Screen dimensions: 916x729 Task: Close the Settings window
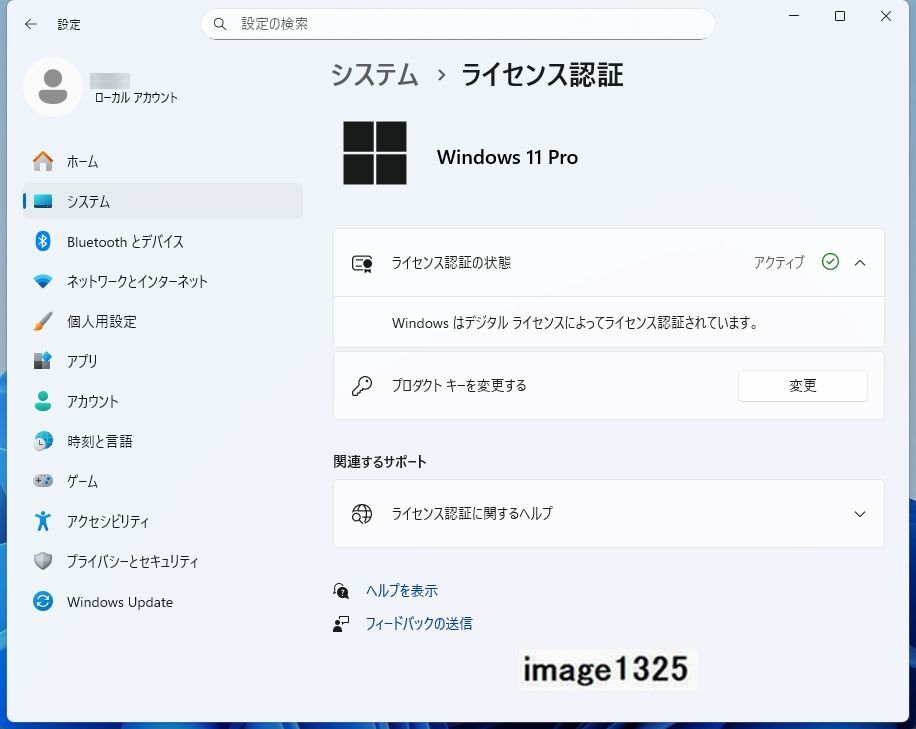886,16
